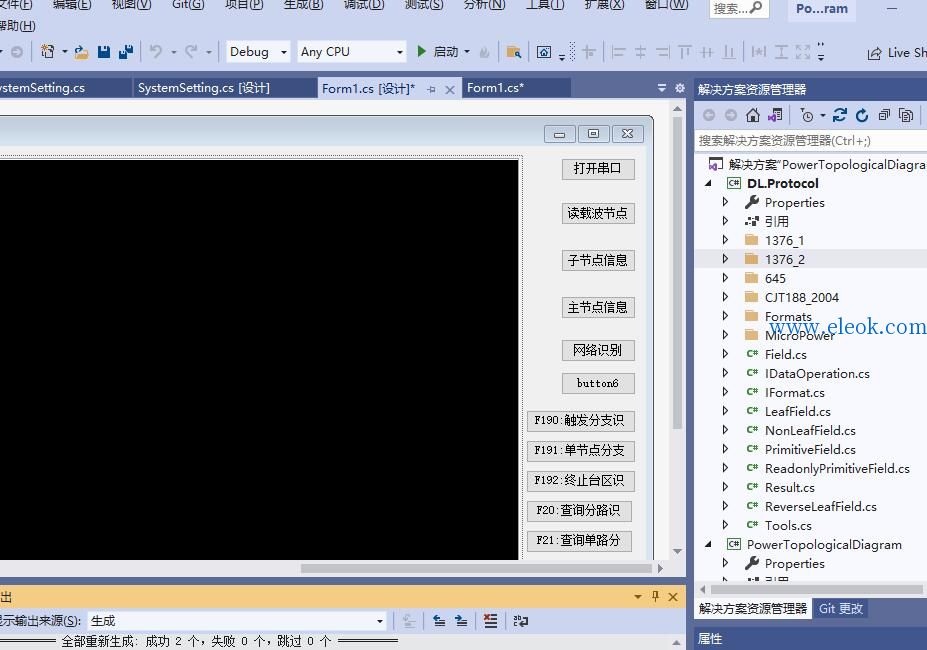Open the 工具(T) Tools menu
The width and height of the screenshot is (927, 650).
545,5
